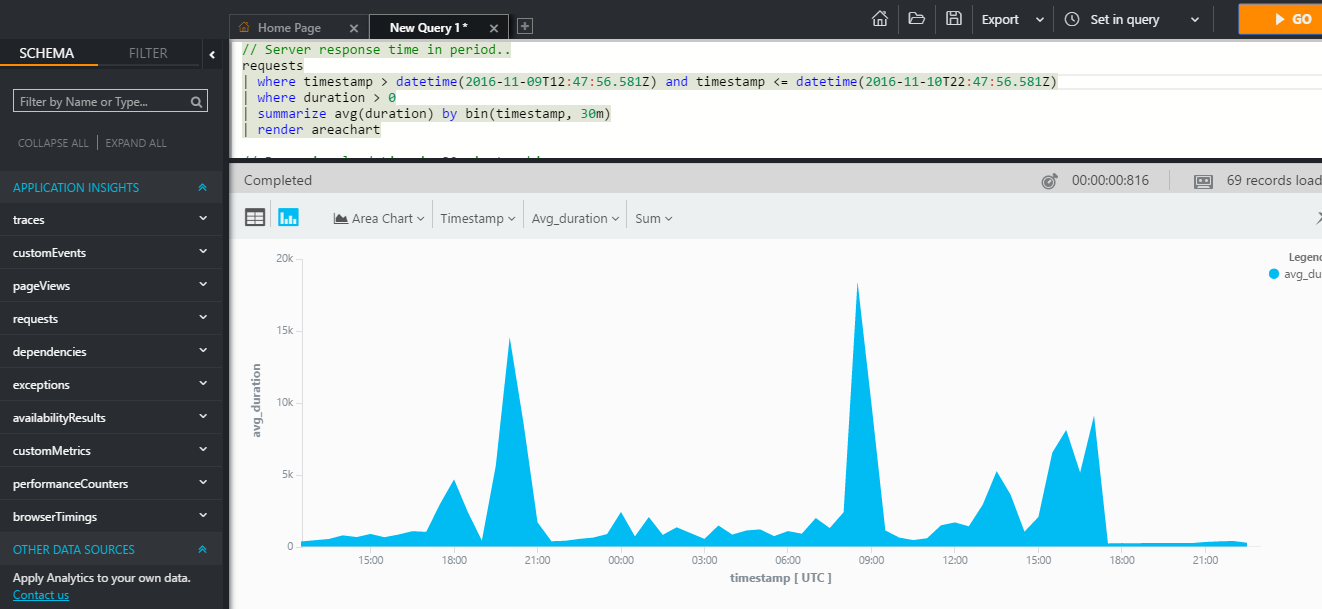The width and height of the screenshot is (1322, 609).
Task: Switch results to table view
Action: (254, 217)
